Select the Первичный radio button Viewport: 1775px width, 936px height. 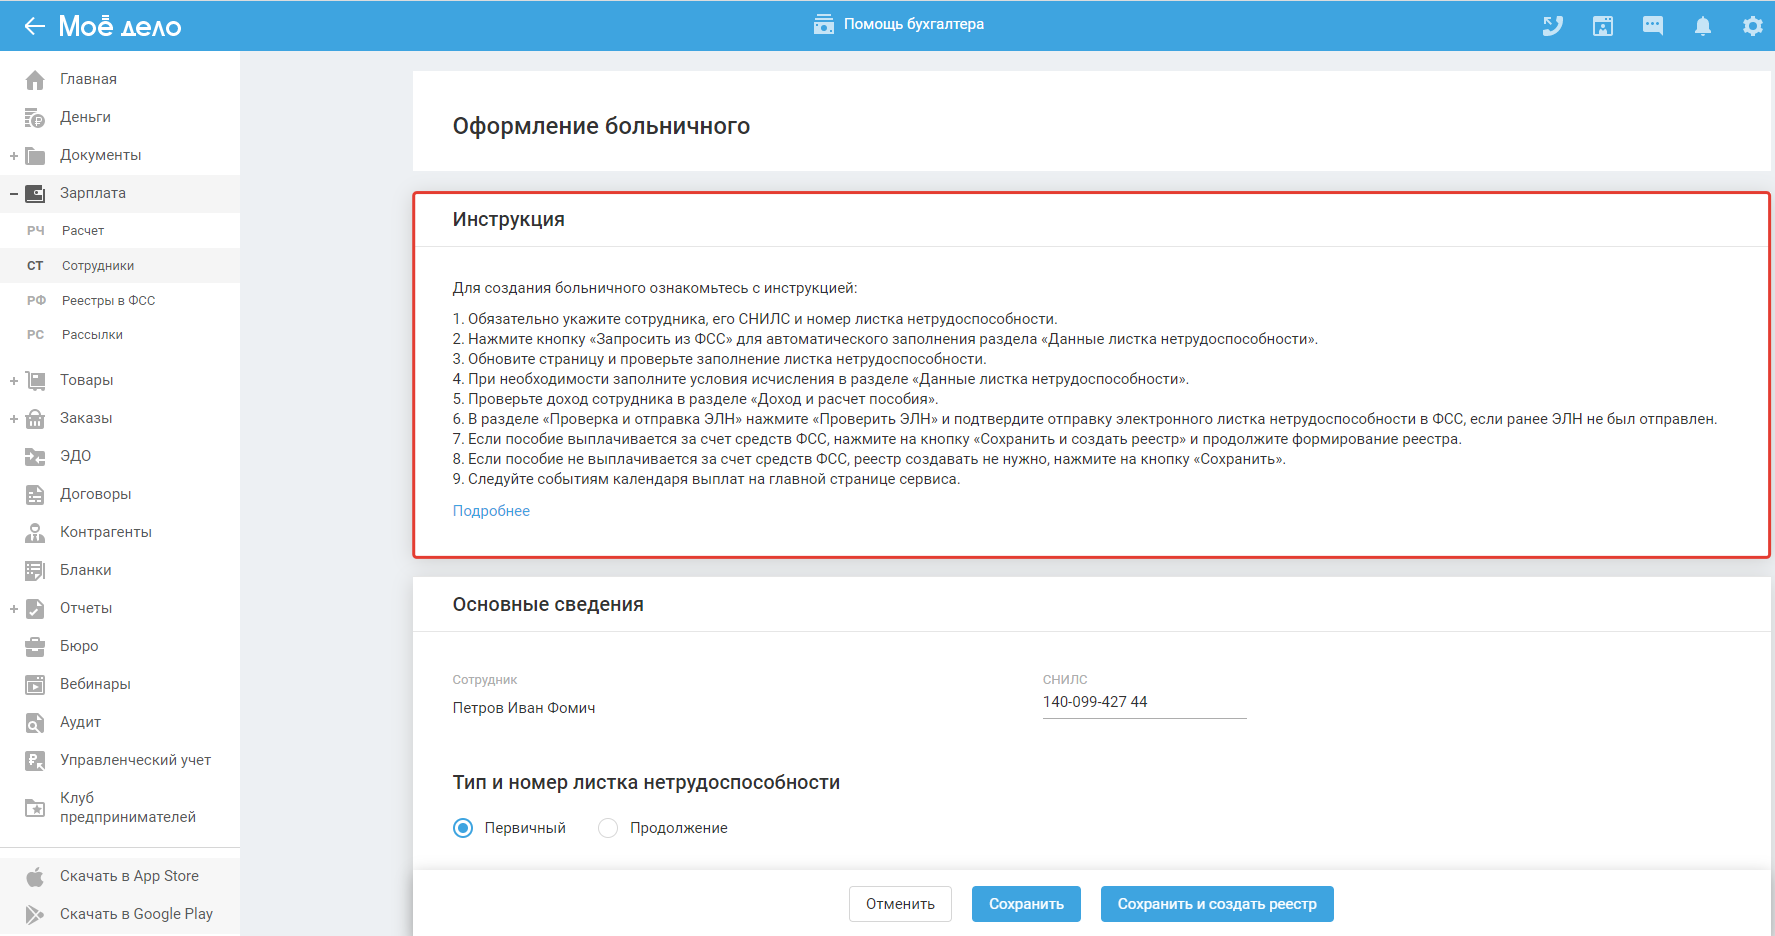(463, 828)
